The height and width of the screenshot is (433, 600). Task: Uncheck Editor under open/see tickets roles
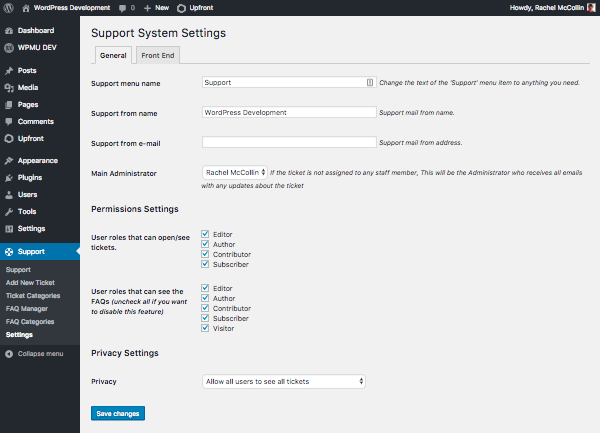click(x=205, y=234)
